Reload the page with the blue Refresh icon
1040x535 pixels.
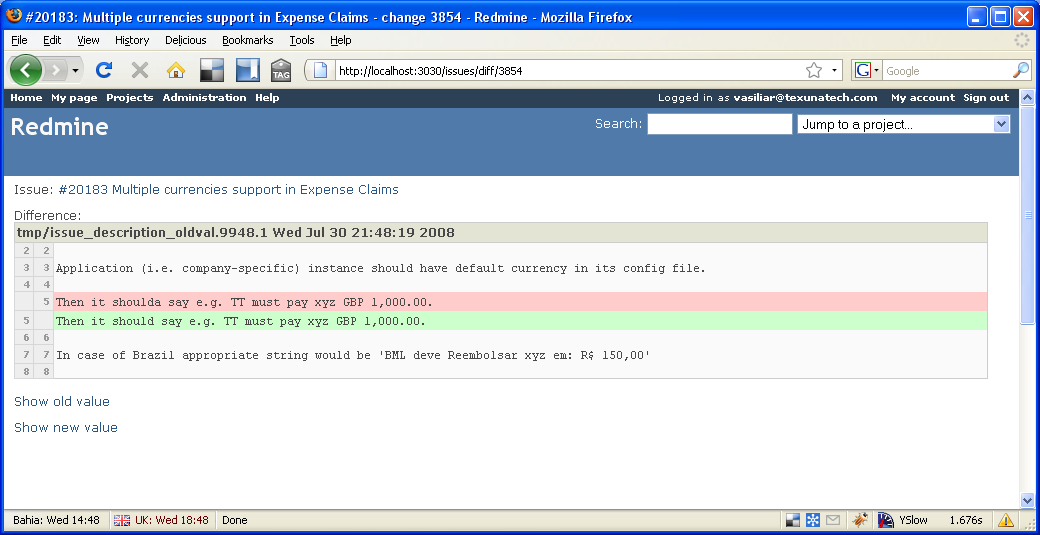pos(104,70)
